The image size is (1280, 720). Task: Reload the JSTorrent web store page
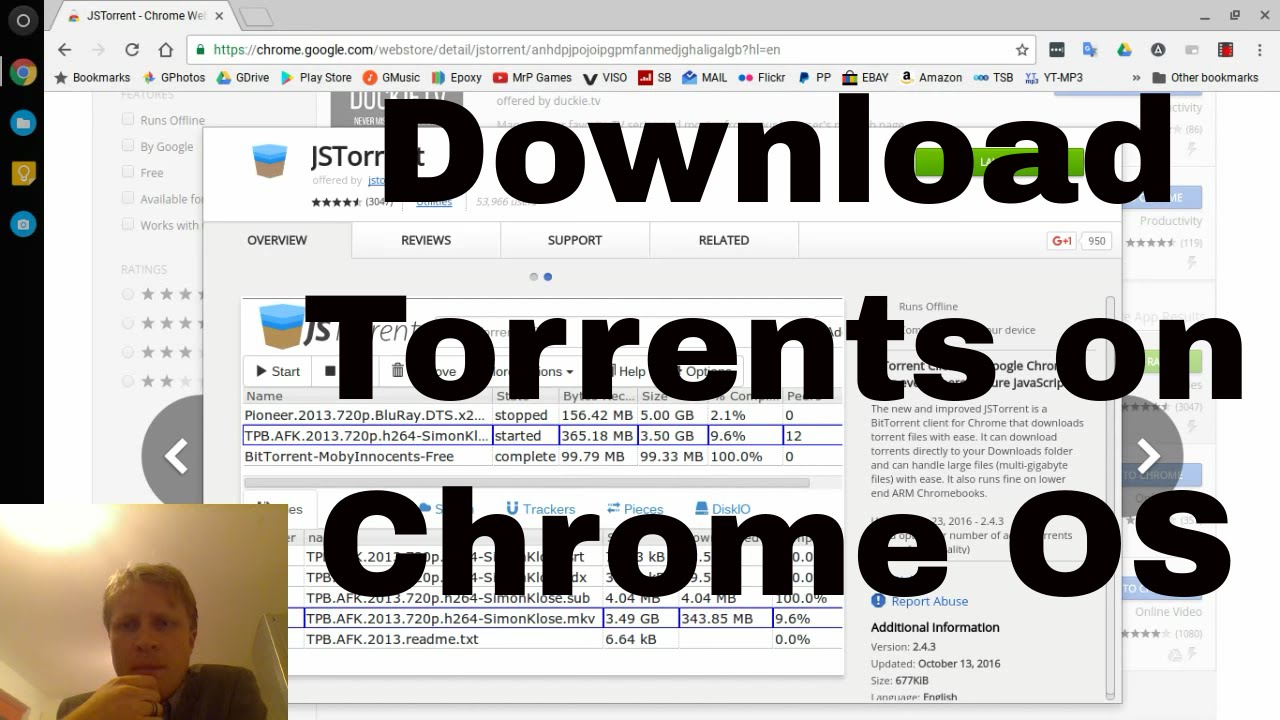pyautogui.click(x=132, y=49)
